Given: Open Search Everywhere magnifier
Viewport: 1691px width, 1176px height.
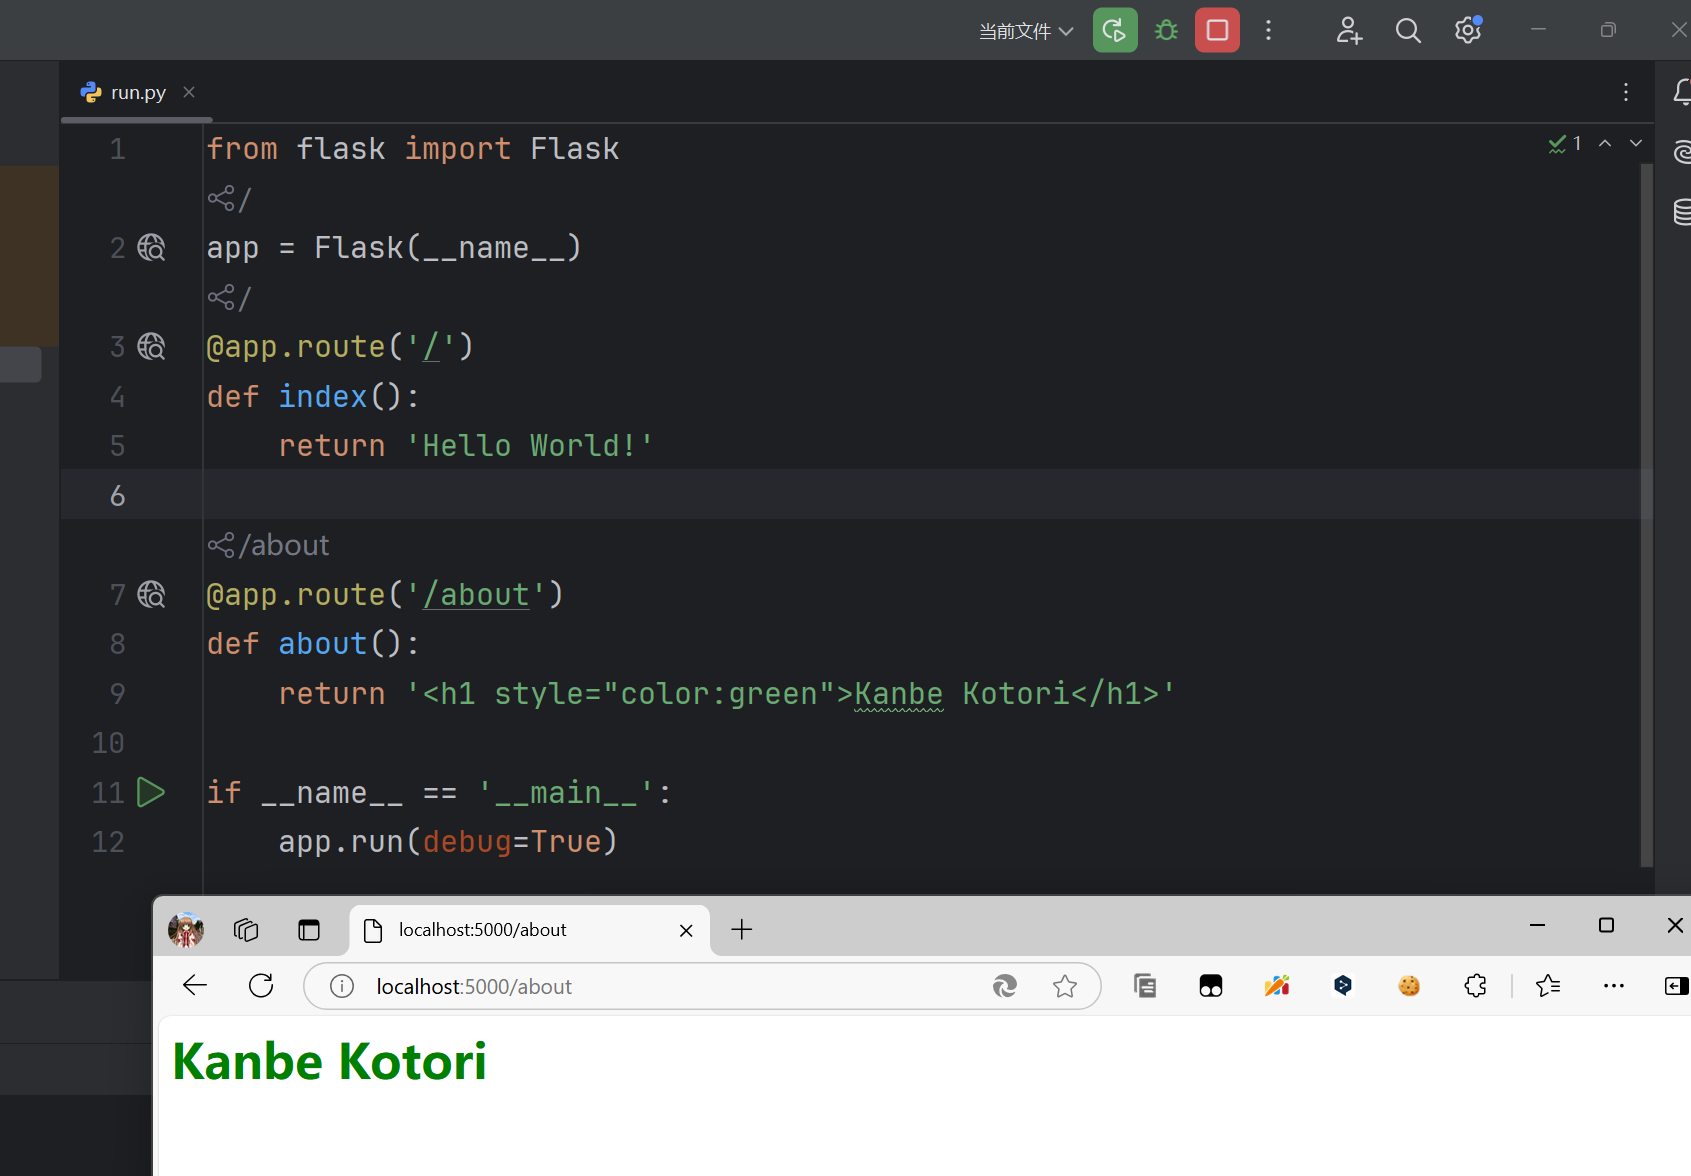Looking at the screenshot, I should 1408,30.
